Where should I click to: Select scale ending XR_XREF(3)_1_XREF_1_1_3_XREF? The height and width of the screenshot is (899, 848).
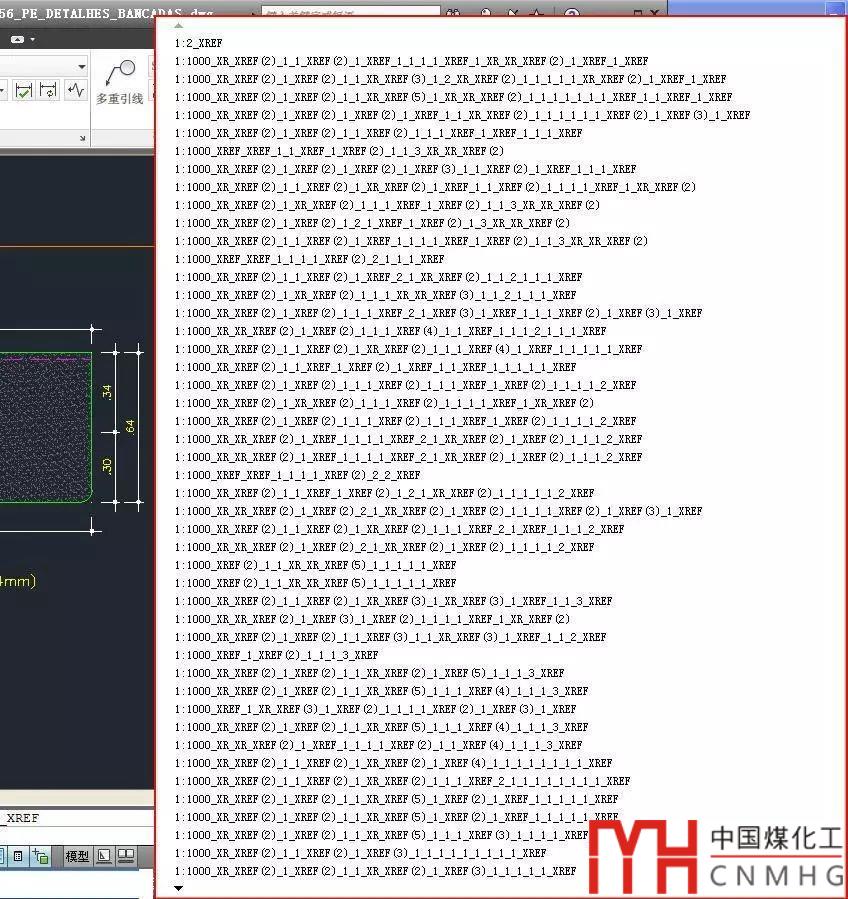(x=393, y=601)
